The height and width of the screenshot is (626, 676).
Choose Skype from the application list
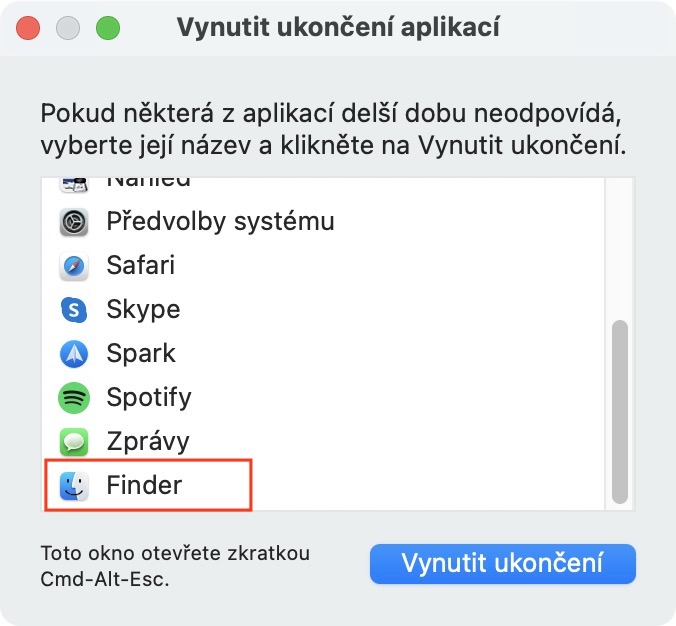pyautogui.click(x=143, y=310)
